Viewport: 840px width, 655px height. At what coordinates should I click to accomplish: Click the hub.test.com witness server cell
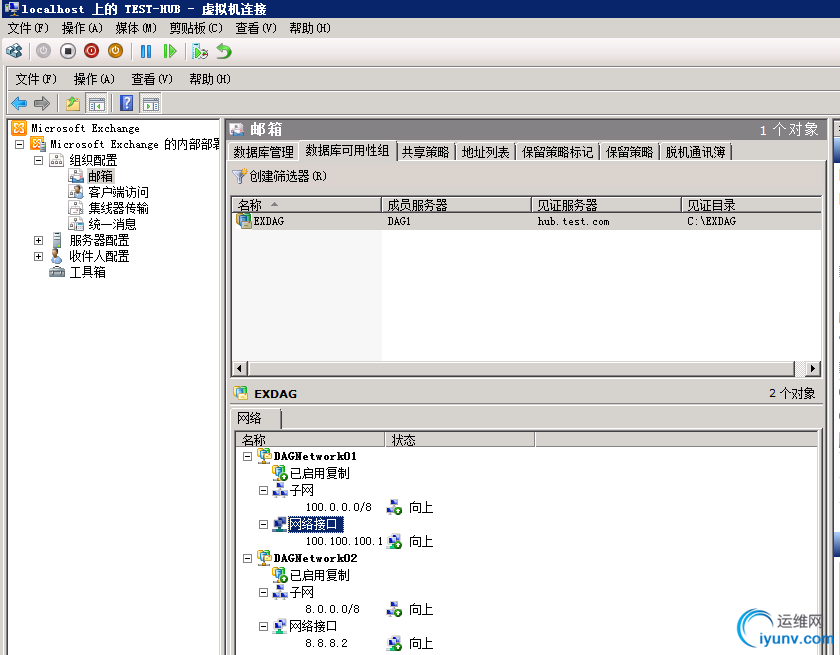[x=573, y=221]
